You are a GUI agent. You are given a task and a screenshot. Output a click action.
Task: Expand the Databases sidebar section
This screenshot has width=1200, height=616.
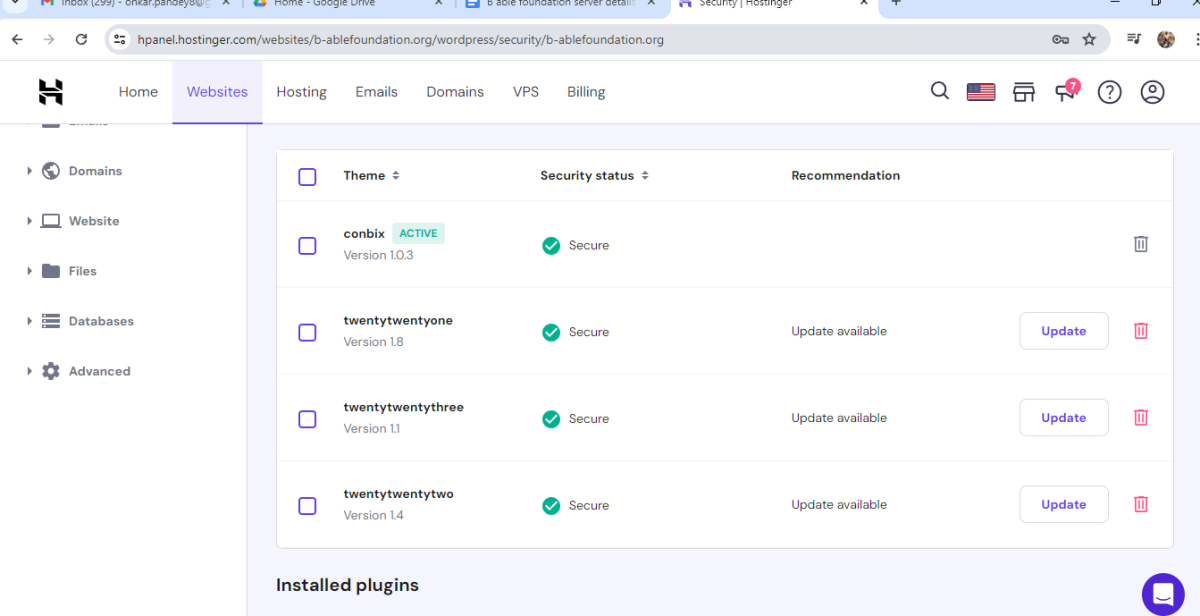coord(100,321)
